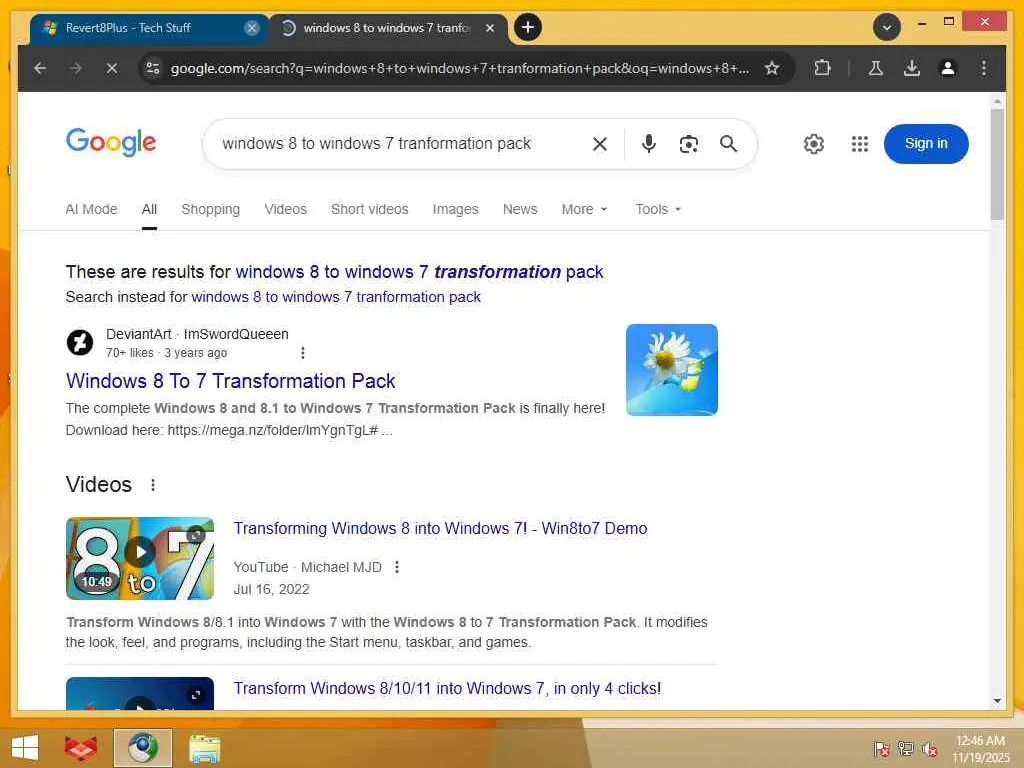Open the daisy Windows logo result thumbnail

coord(671,370)
